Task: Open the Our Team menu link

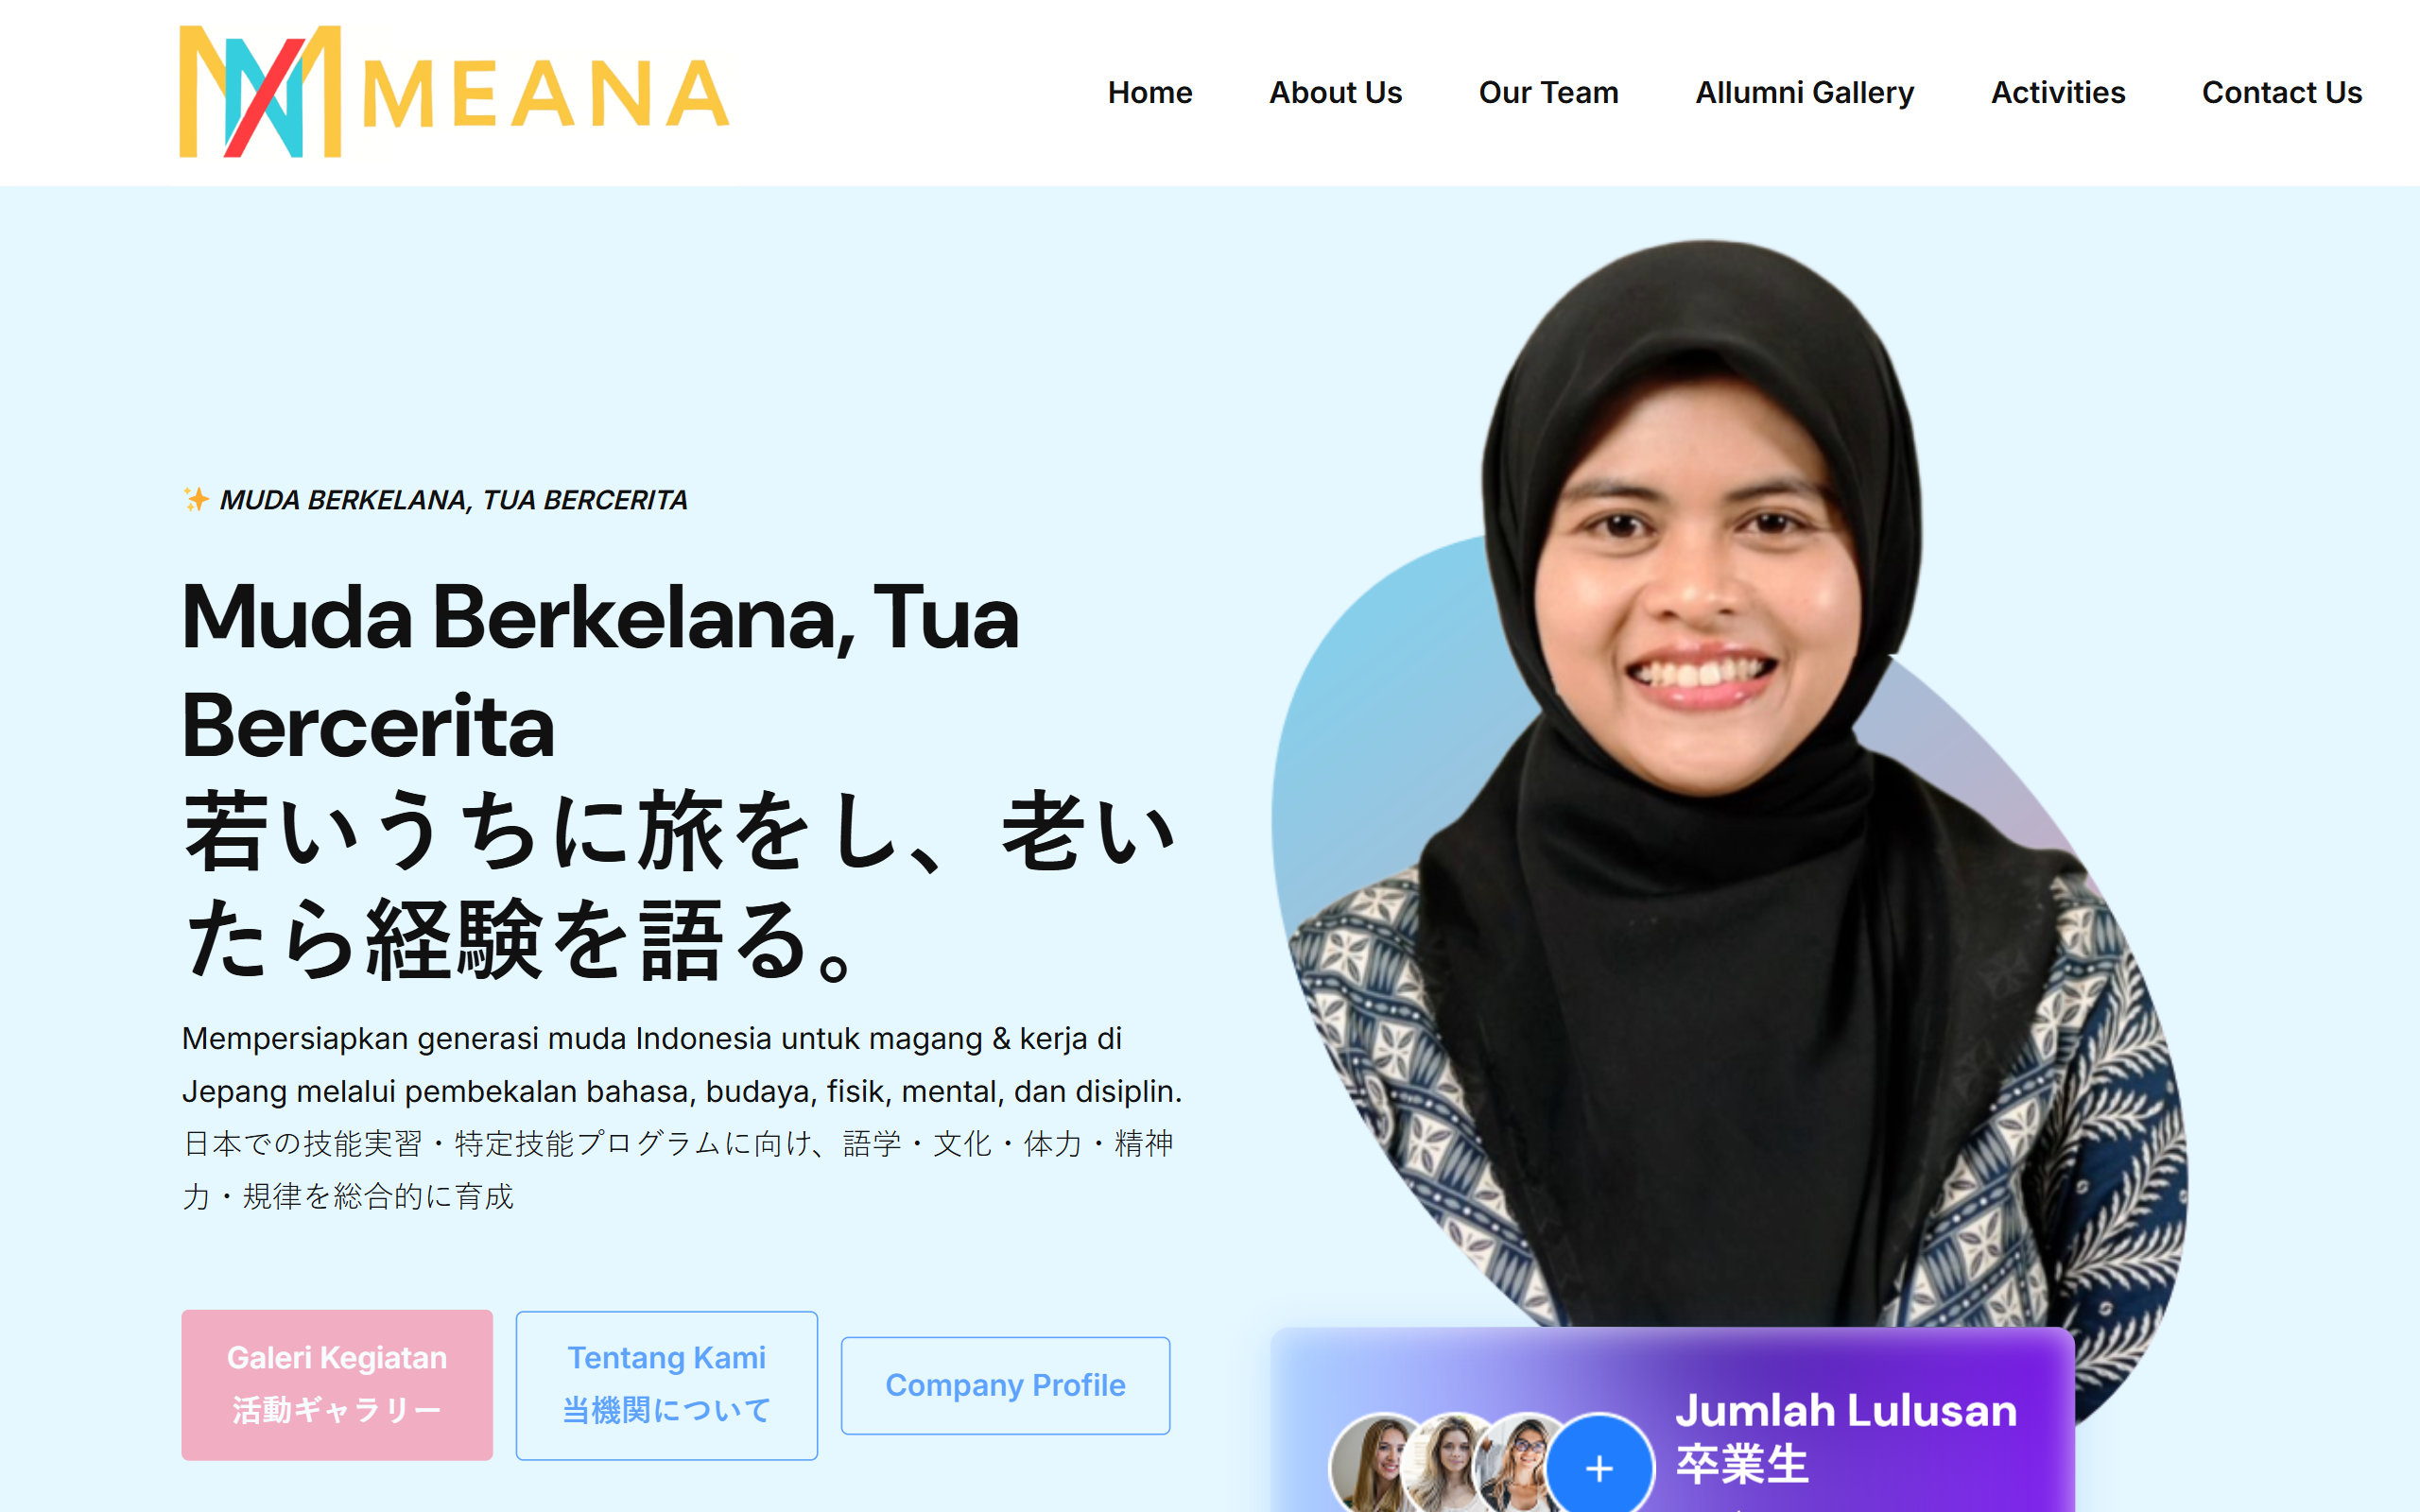Action: 1548,92
